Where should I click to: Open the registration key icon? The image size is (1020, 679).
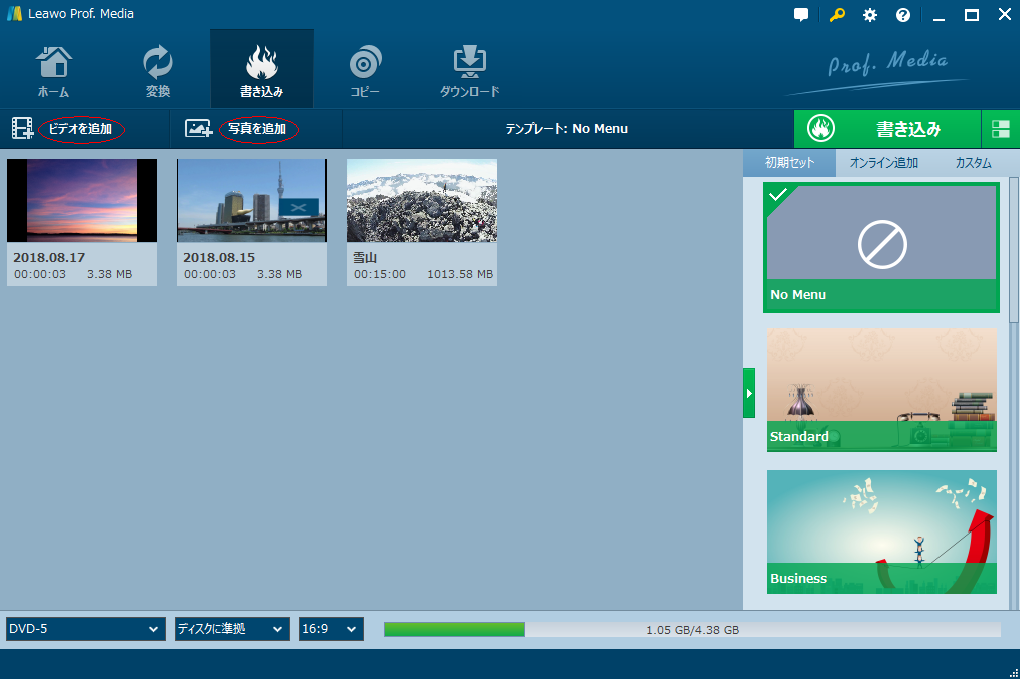(x=837, y=15)
